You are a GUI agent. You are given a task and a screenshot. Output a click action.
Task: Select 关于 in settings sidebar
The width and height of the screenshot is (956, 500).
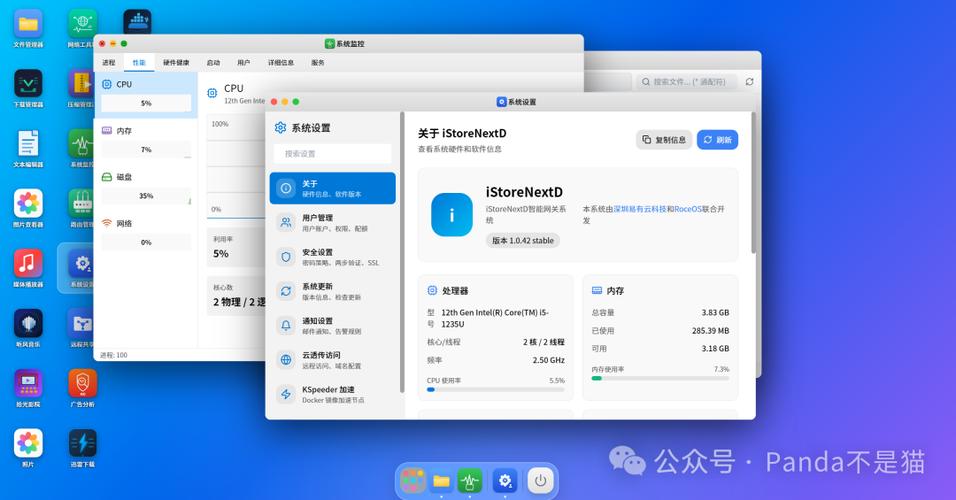(332, 188)
